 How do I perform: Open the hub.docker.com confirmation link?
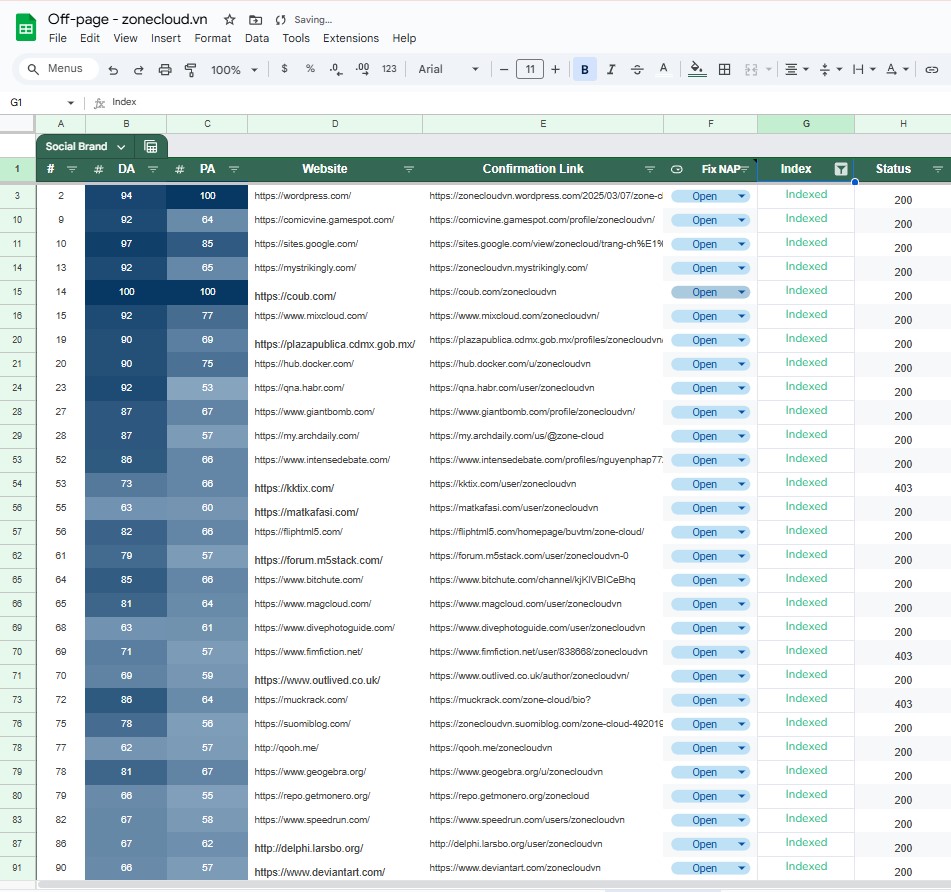[x=510, y=364]
